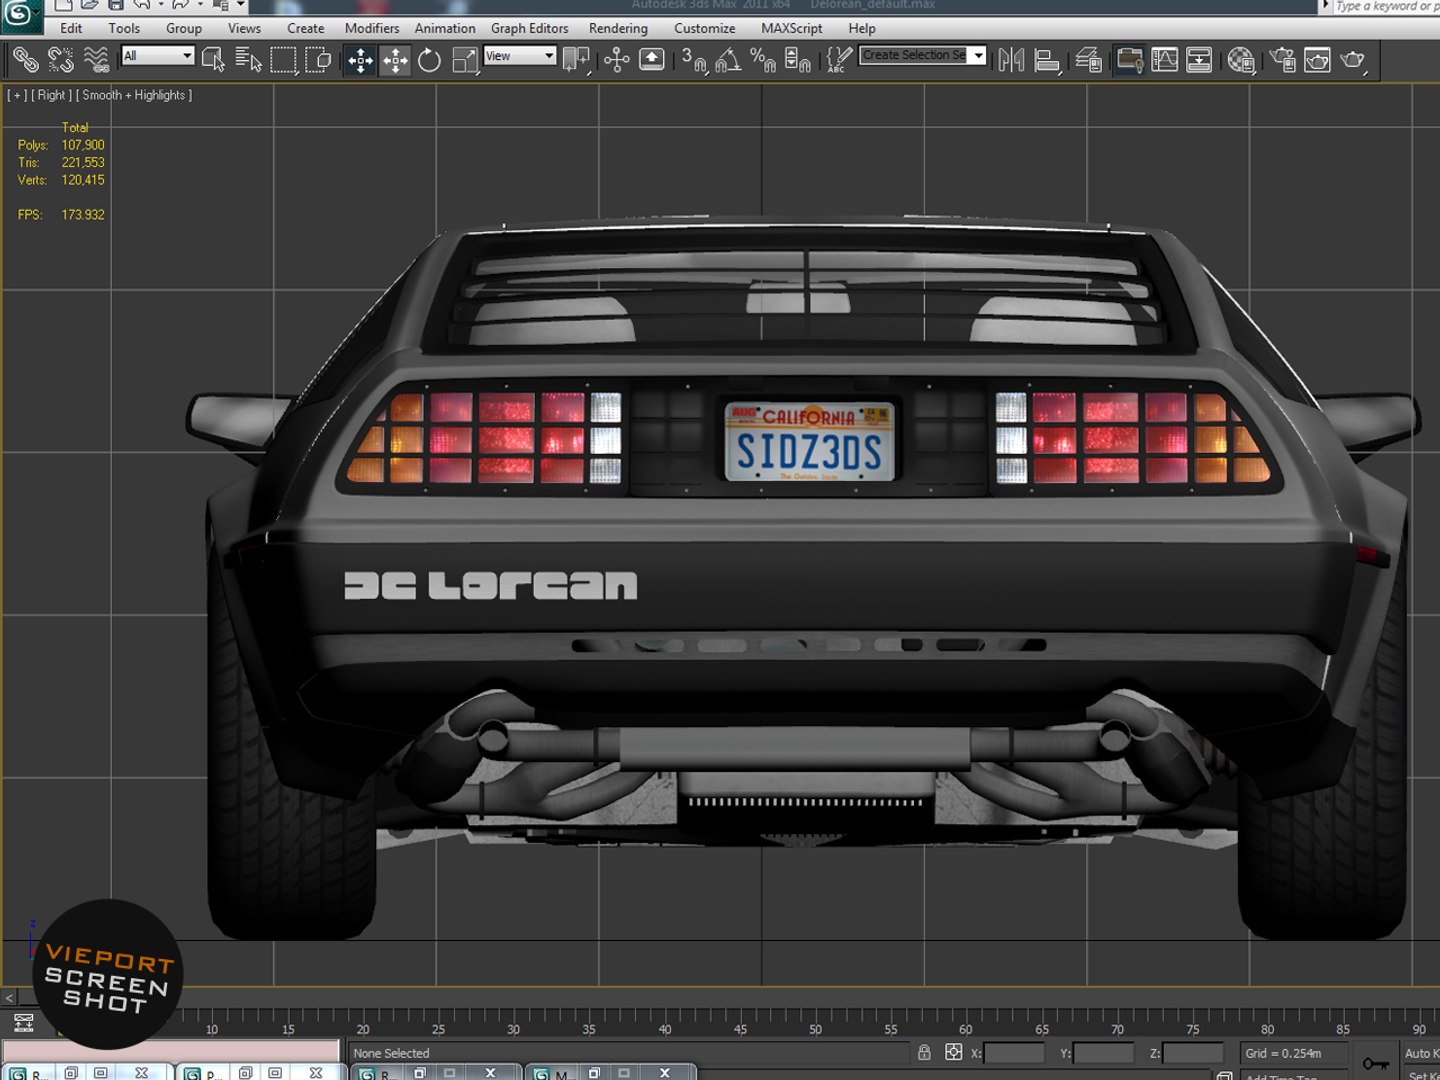Open the Group menu

pos(183,28)
